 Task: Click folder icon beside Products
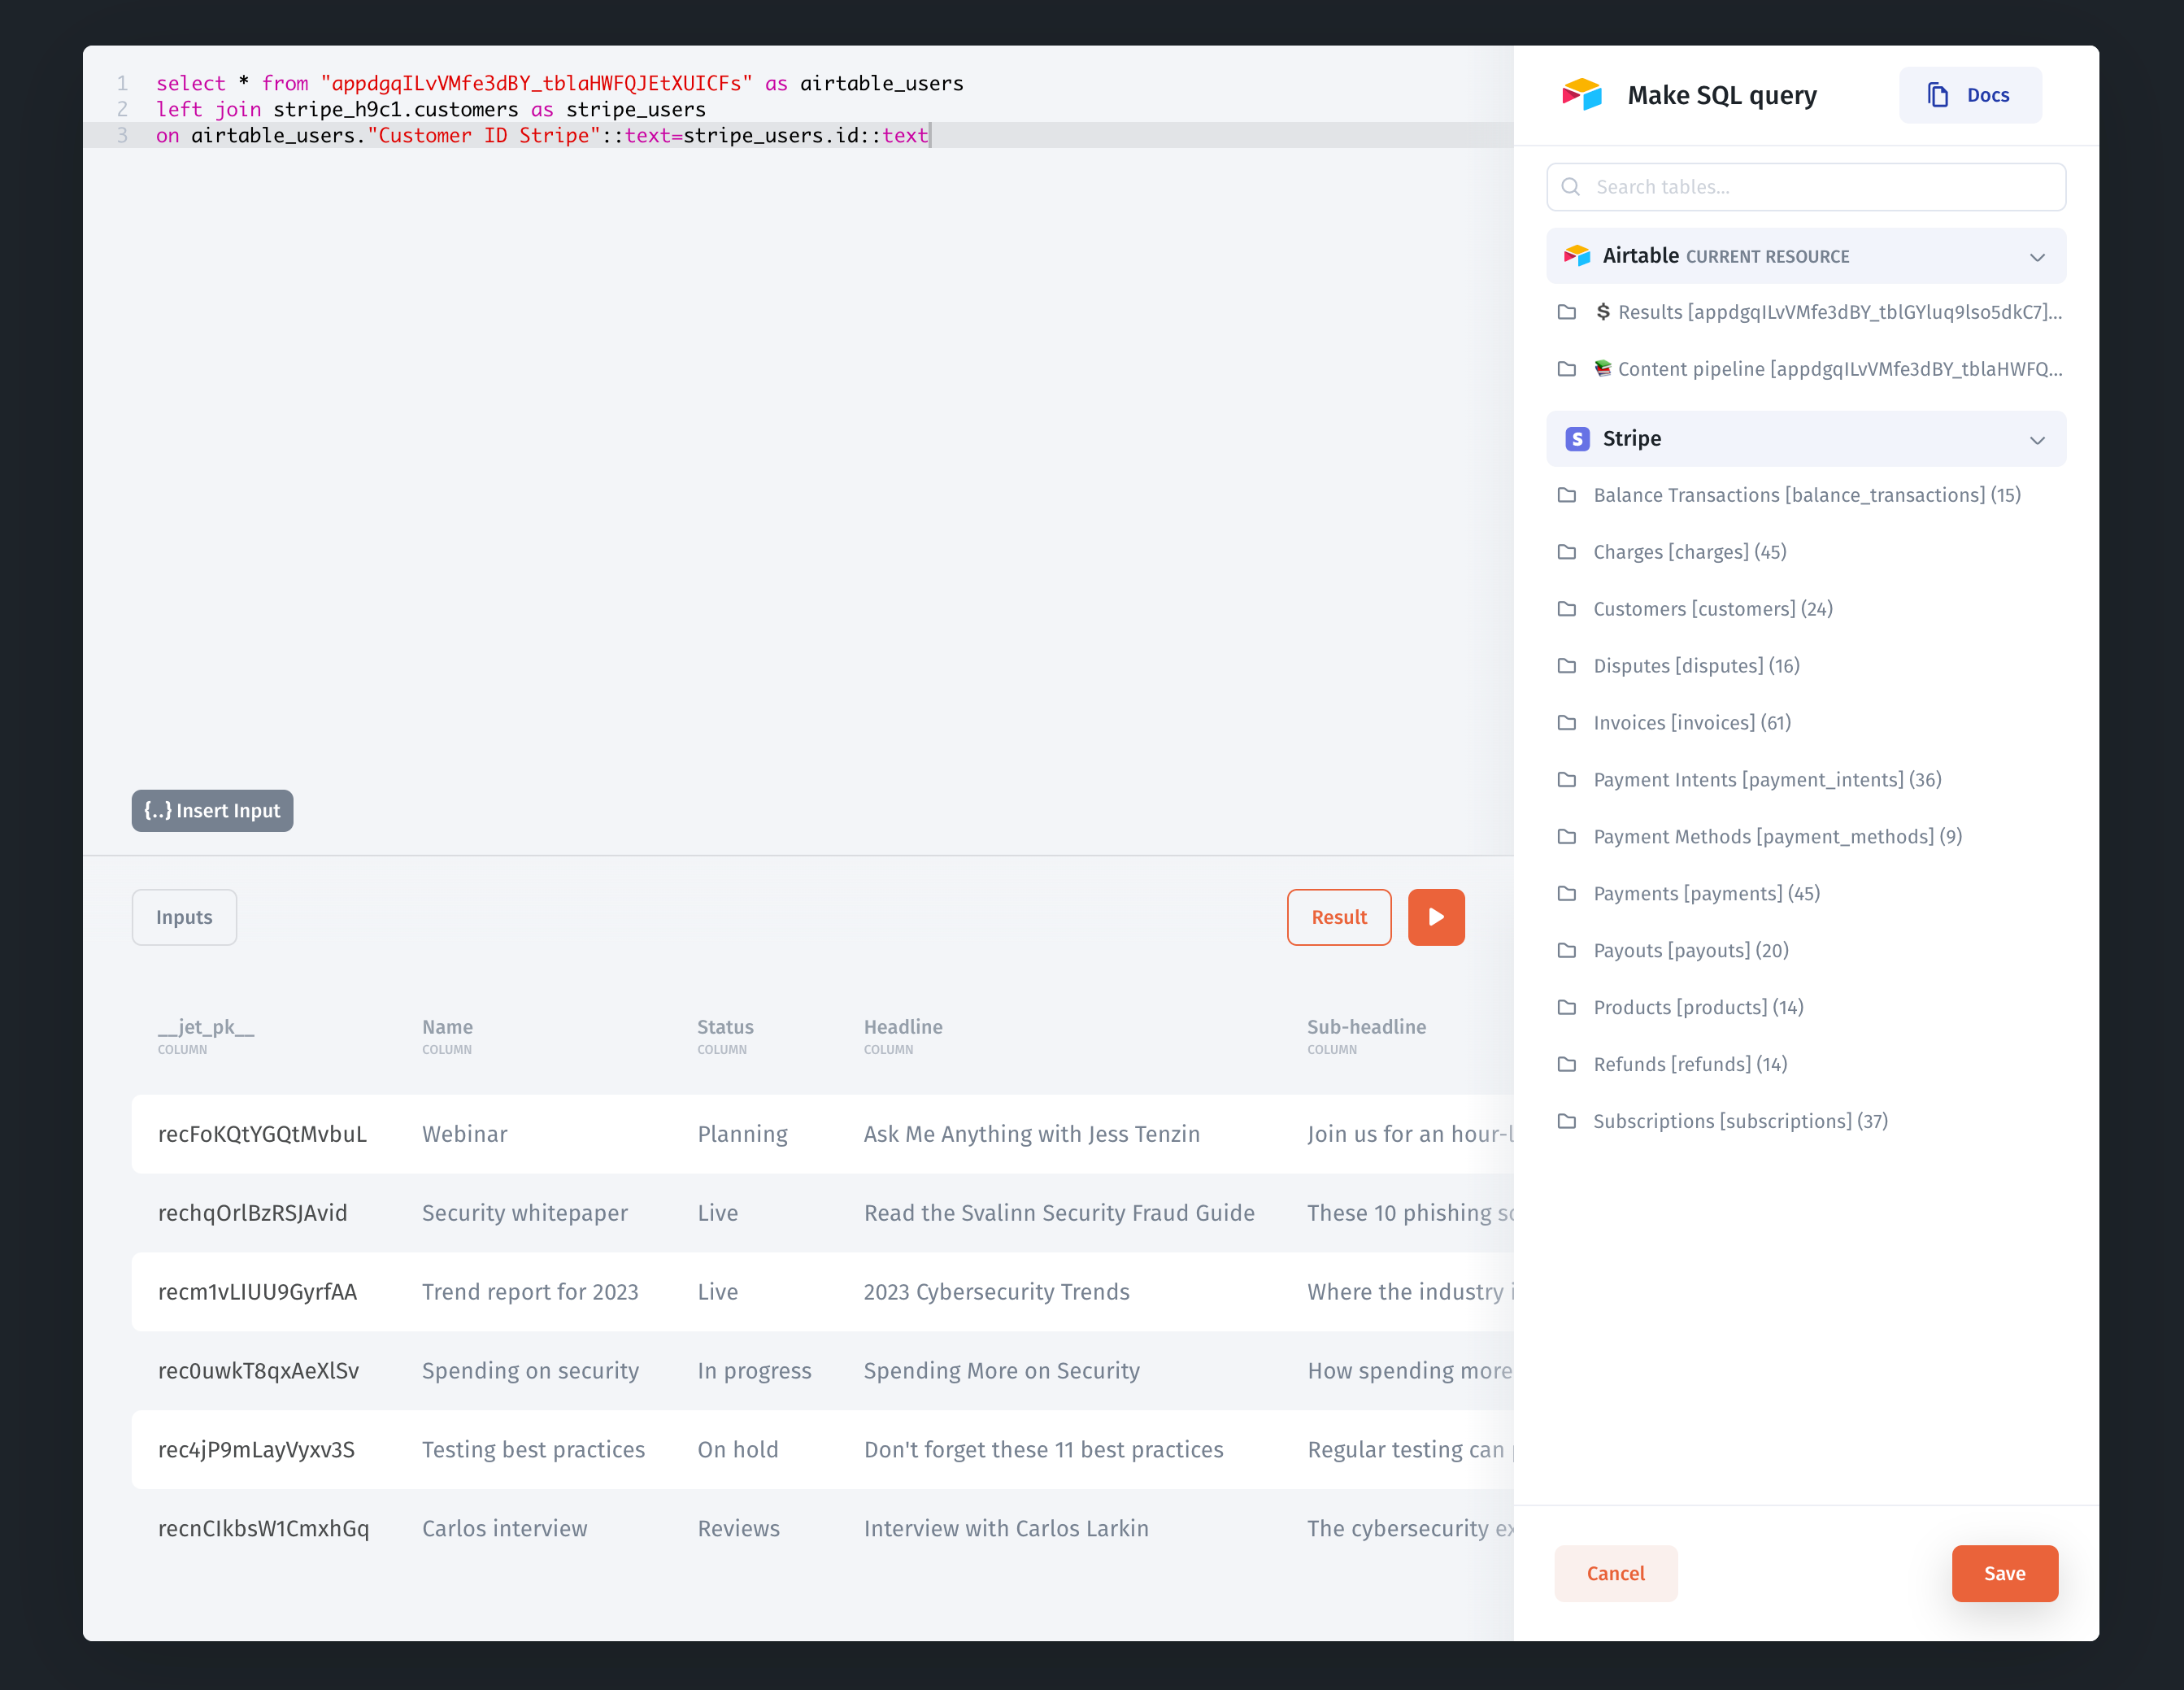tap(1567, 1008)
